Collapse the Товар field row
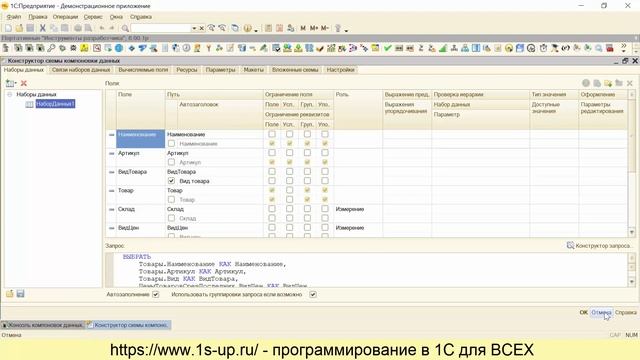This screenshot has width=640, height=360. click(x=111, y=191)
